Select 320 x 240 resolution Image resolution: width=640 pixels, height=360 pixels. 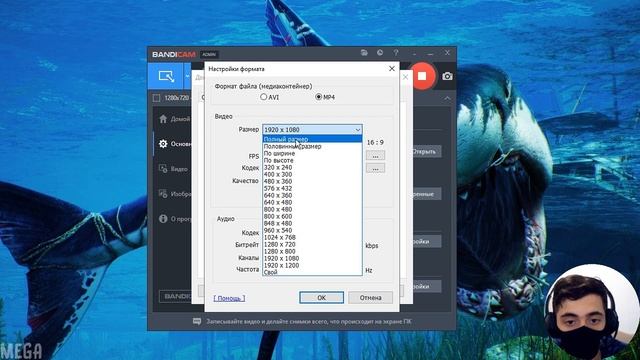[312, 167]
